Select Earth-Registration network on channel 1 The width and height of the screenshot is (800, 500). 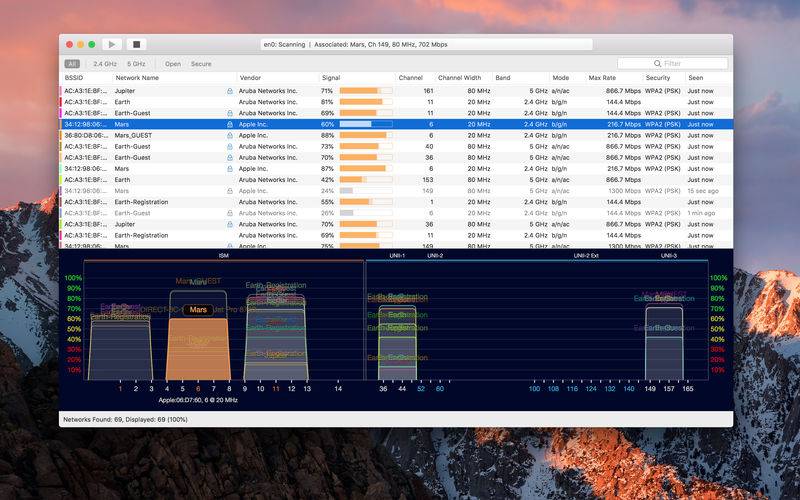(396, 202)
